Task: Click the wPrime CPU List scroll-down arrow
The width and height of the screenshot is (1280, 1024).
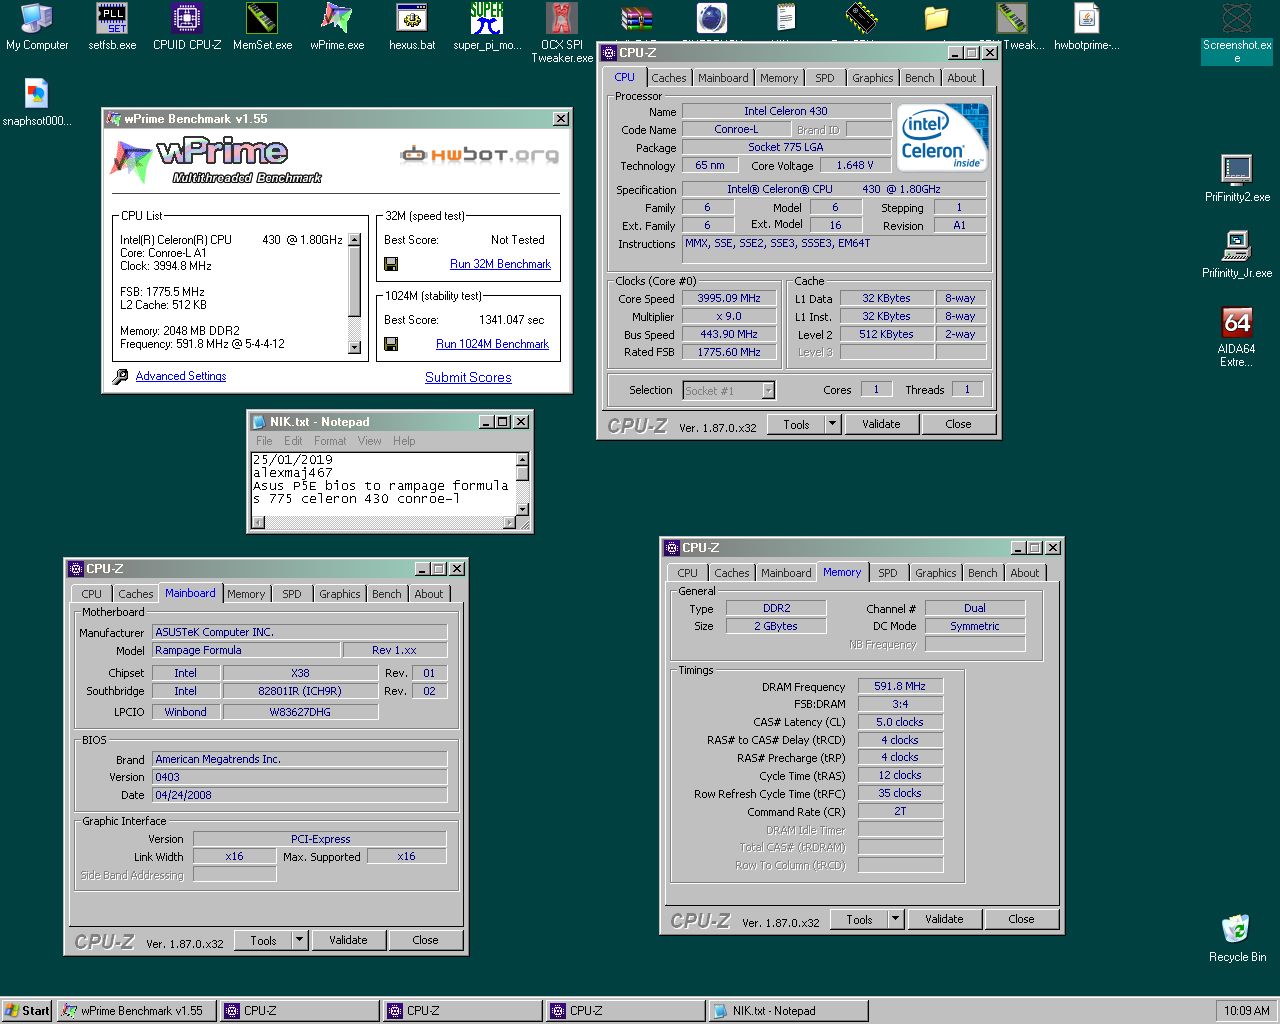Action: (x=354, y=347)
